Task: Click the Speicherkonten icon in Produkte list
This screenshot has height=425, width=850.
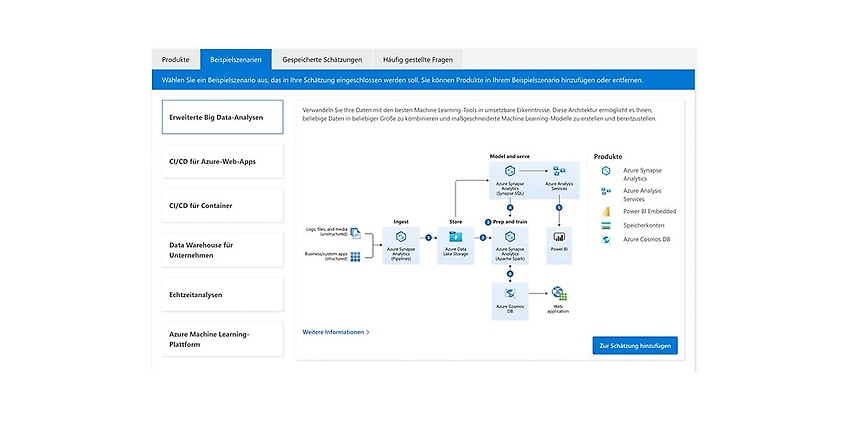Action: (x=606, y=226)
